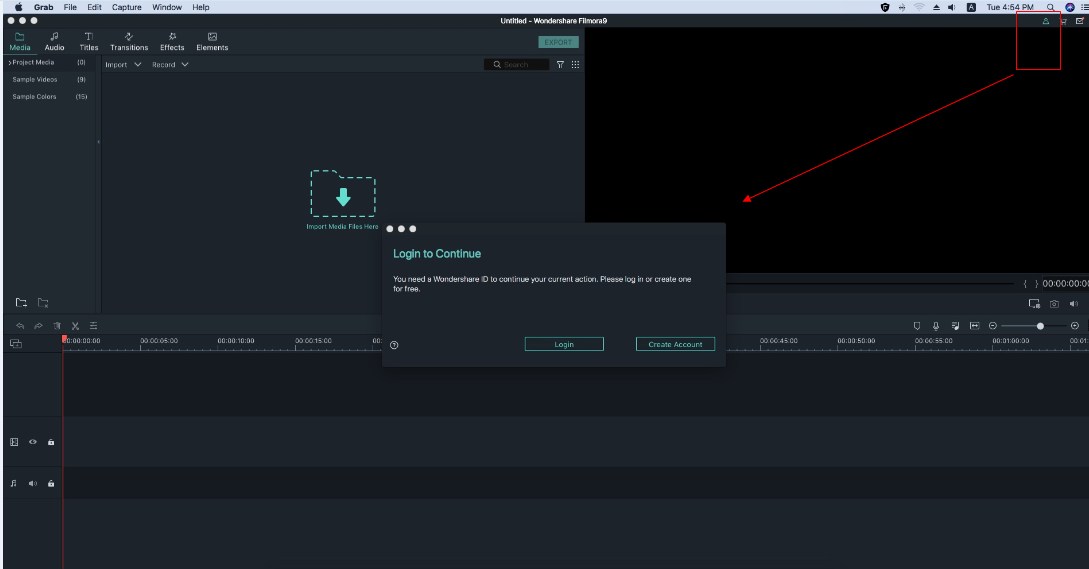Viewport: 1089px width, 569px height.
Task: Take a snapshot with the camera icon
Action: tap(1054, 304)
